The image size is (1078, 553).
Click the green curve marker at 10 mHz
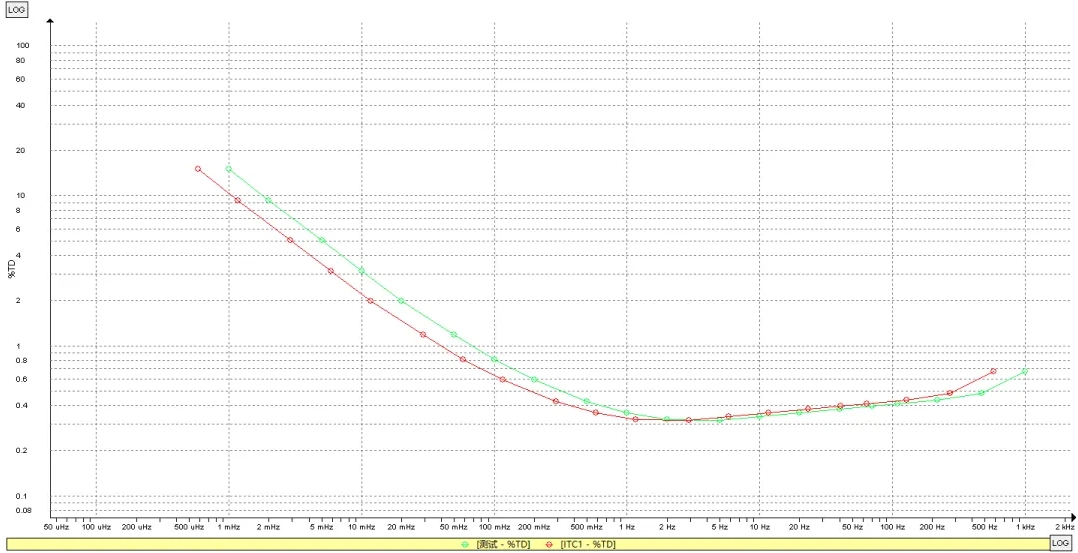pos(361,271)
